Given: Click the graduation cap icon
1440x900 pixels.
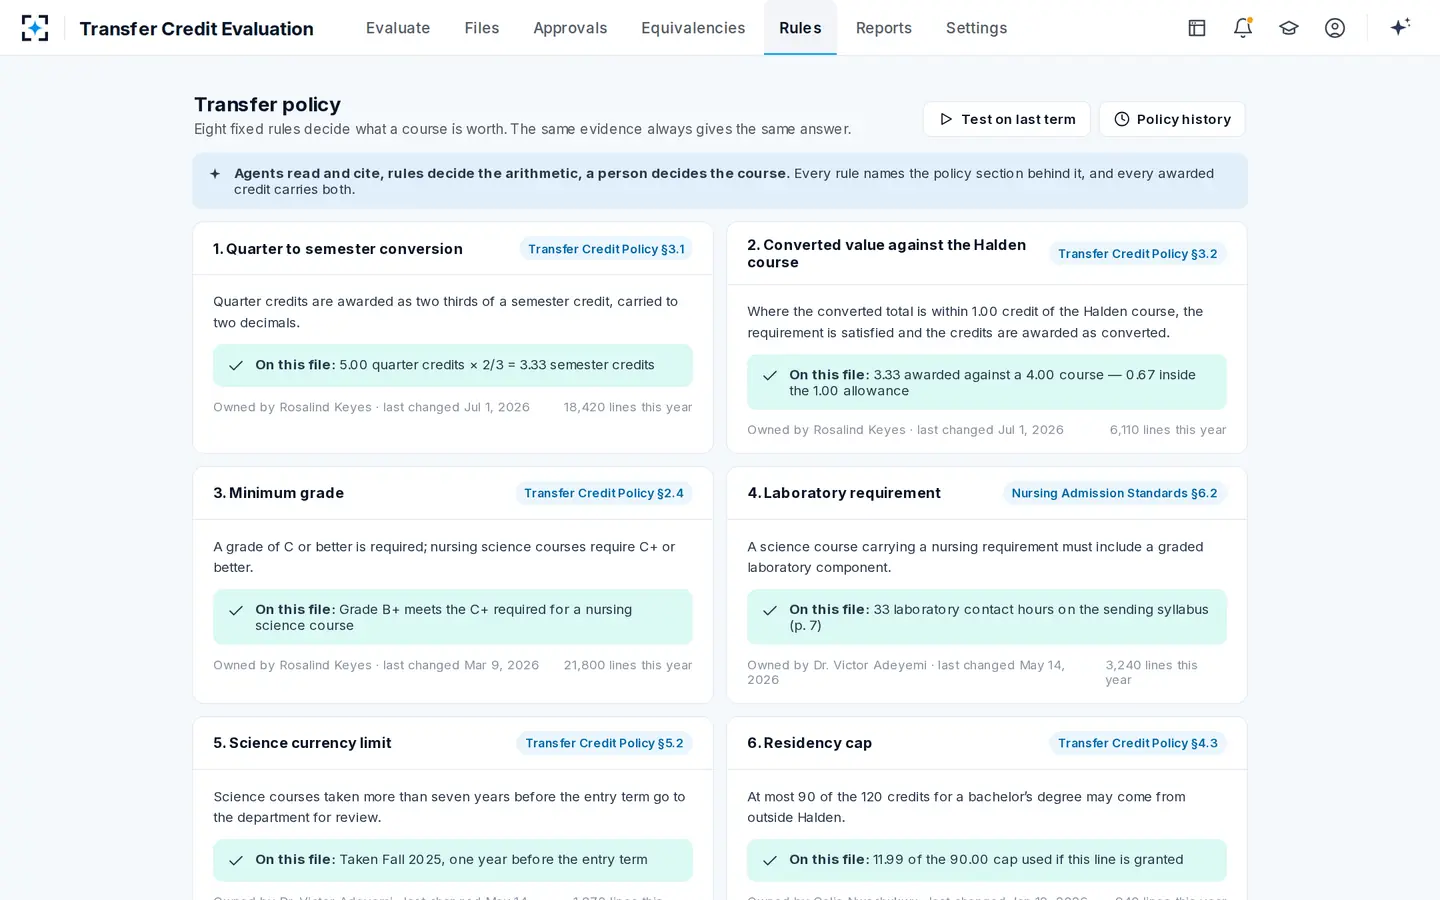Looking at the screenshot, I should 1289,28.
